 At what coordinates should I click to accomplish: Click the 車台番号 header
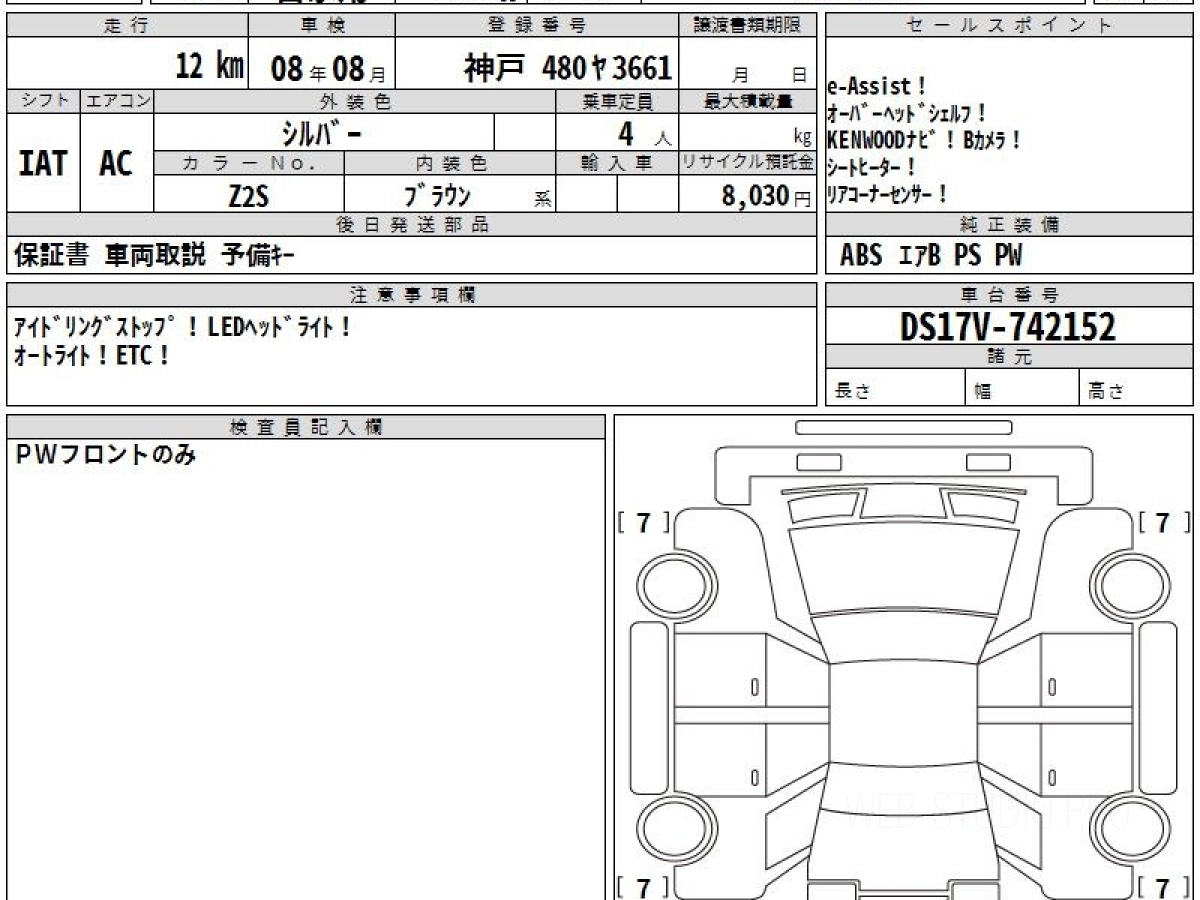[x=1009, y=295]
